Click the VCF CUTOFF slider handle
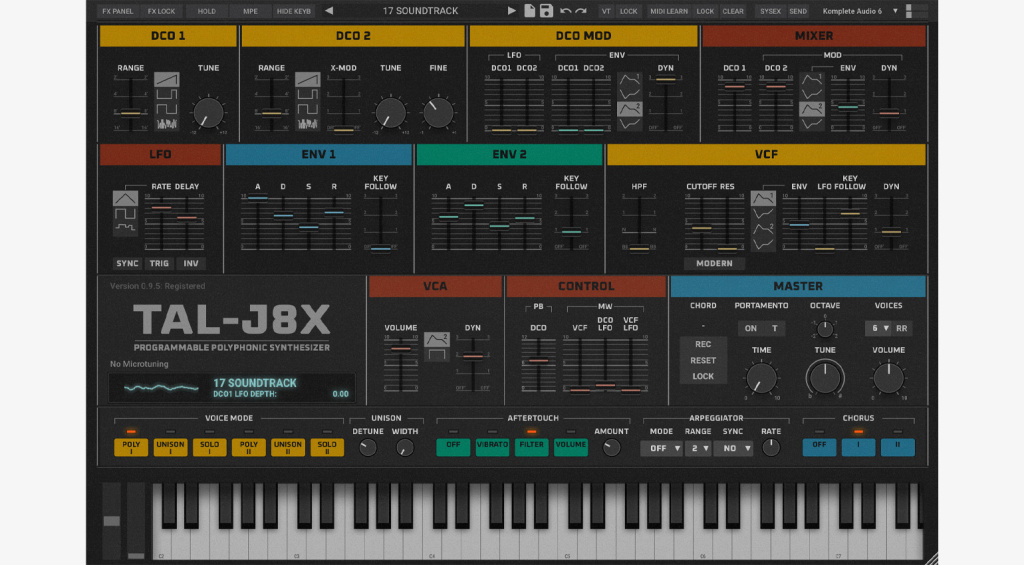 pyautogui.click(x=701, y=228)
